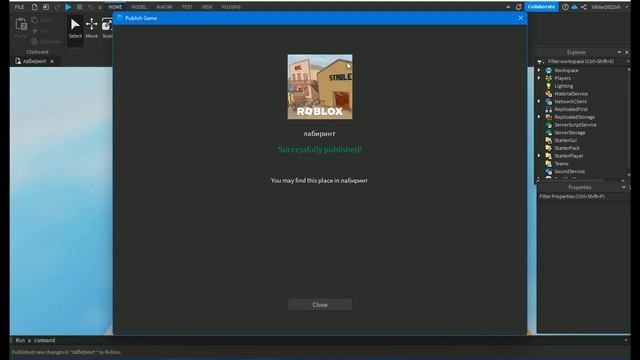Click the Players icon in Explorer
640x360 pixels.
tap(549, 78)
